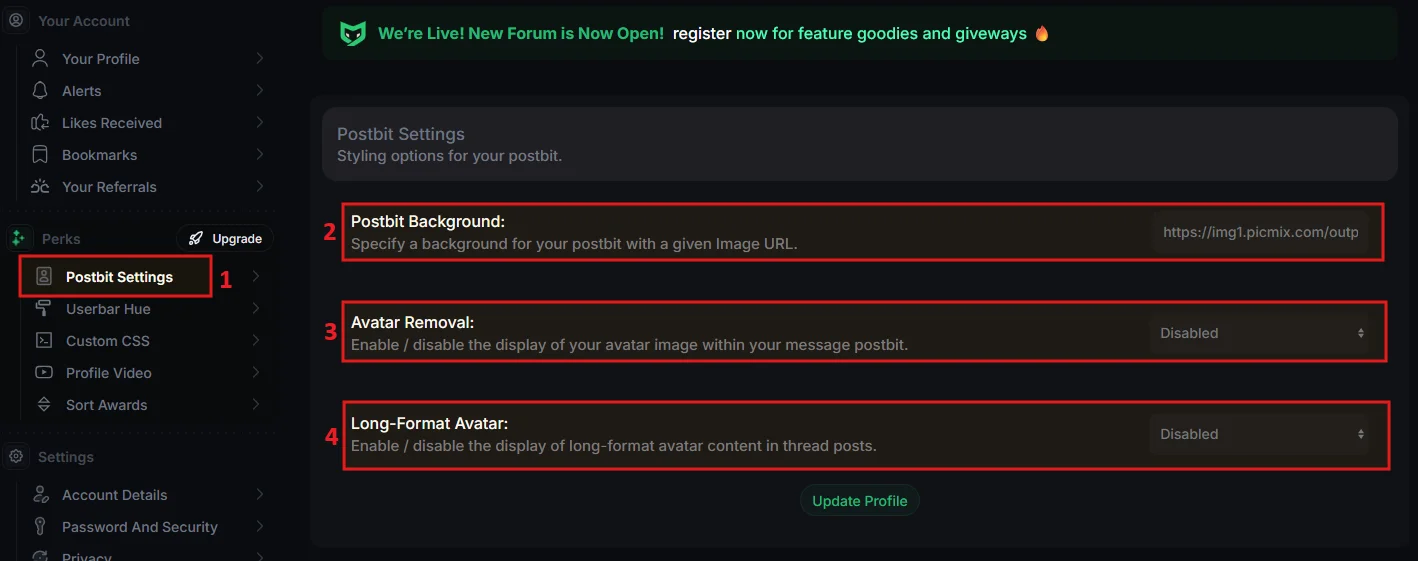The width and height of the screenshot is (1418, 561).
Task: Click the Bookmarks icon in sidebar
Action: [x=40, y=154]
